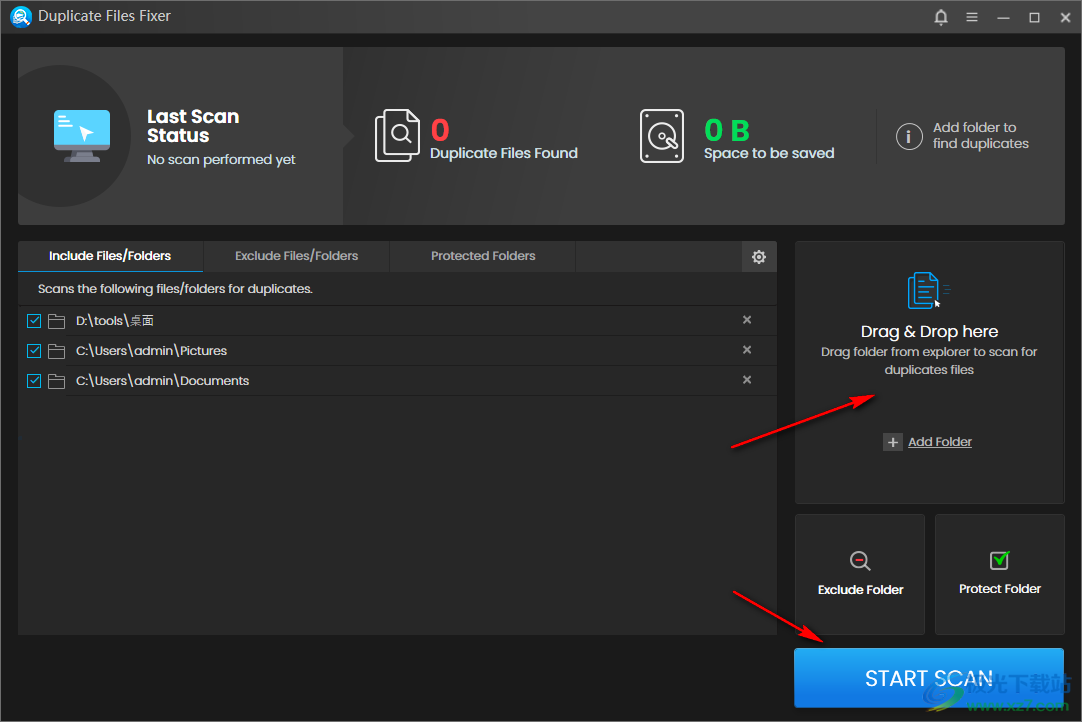Remove C:\Users\admin\Pictures from the list
1082x722 pixels.
747,350
